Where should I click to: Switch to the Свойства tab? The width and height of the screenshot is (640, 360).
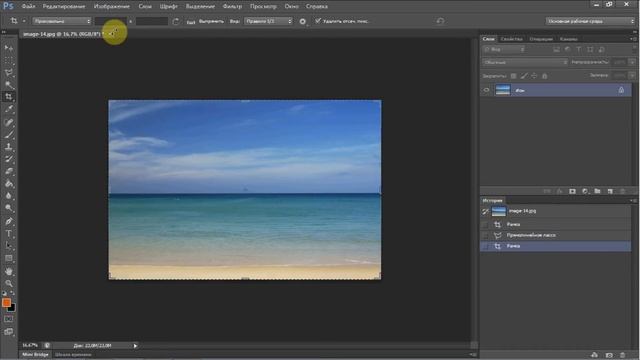click(511, 39)
